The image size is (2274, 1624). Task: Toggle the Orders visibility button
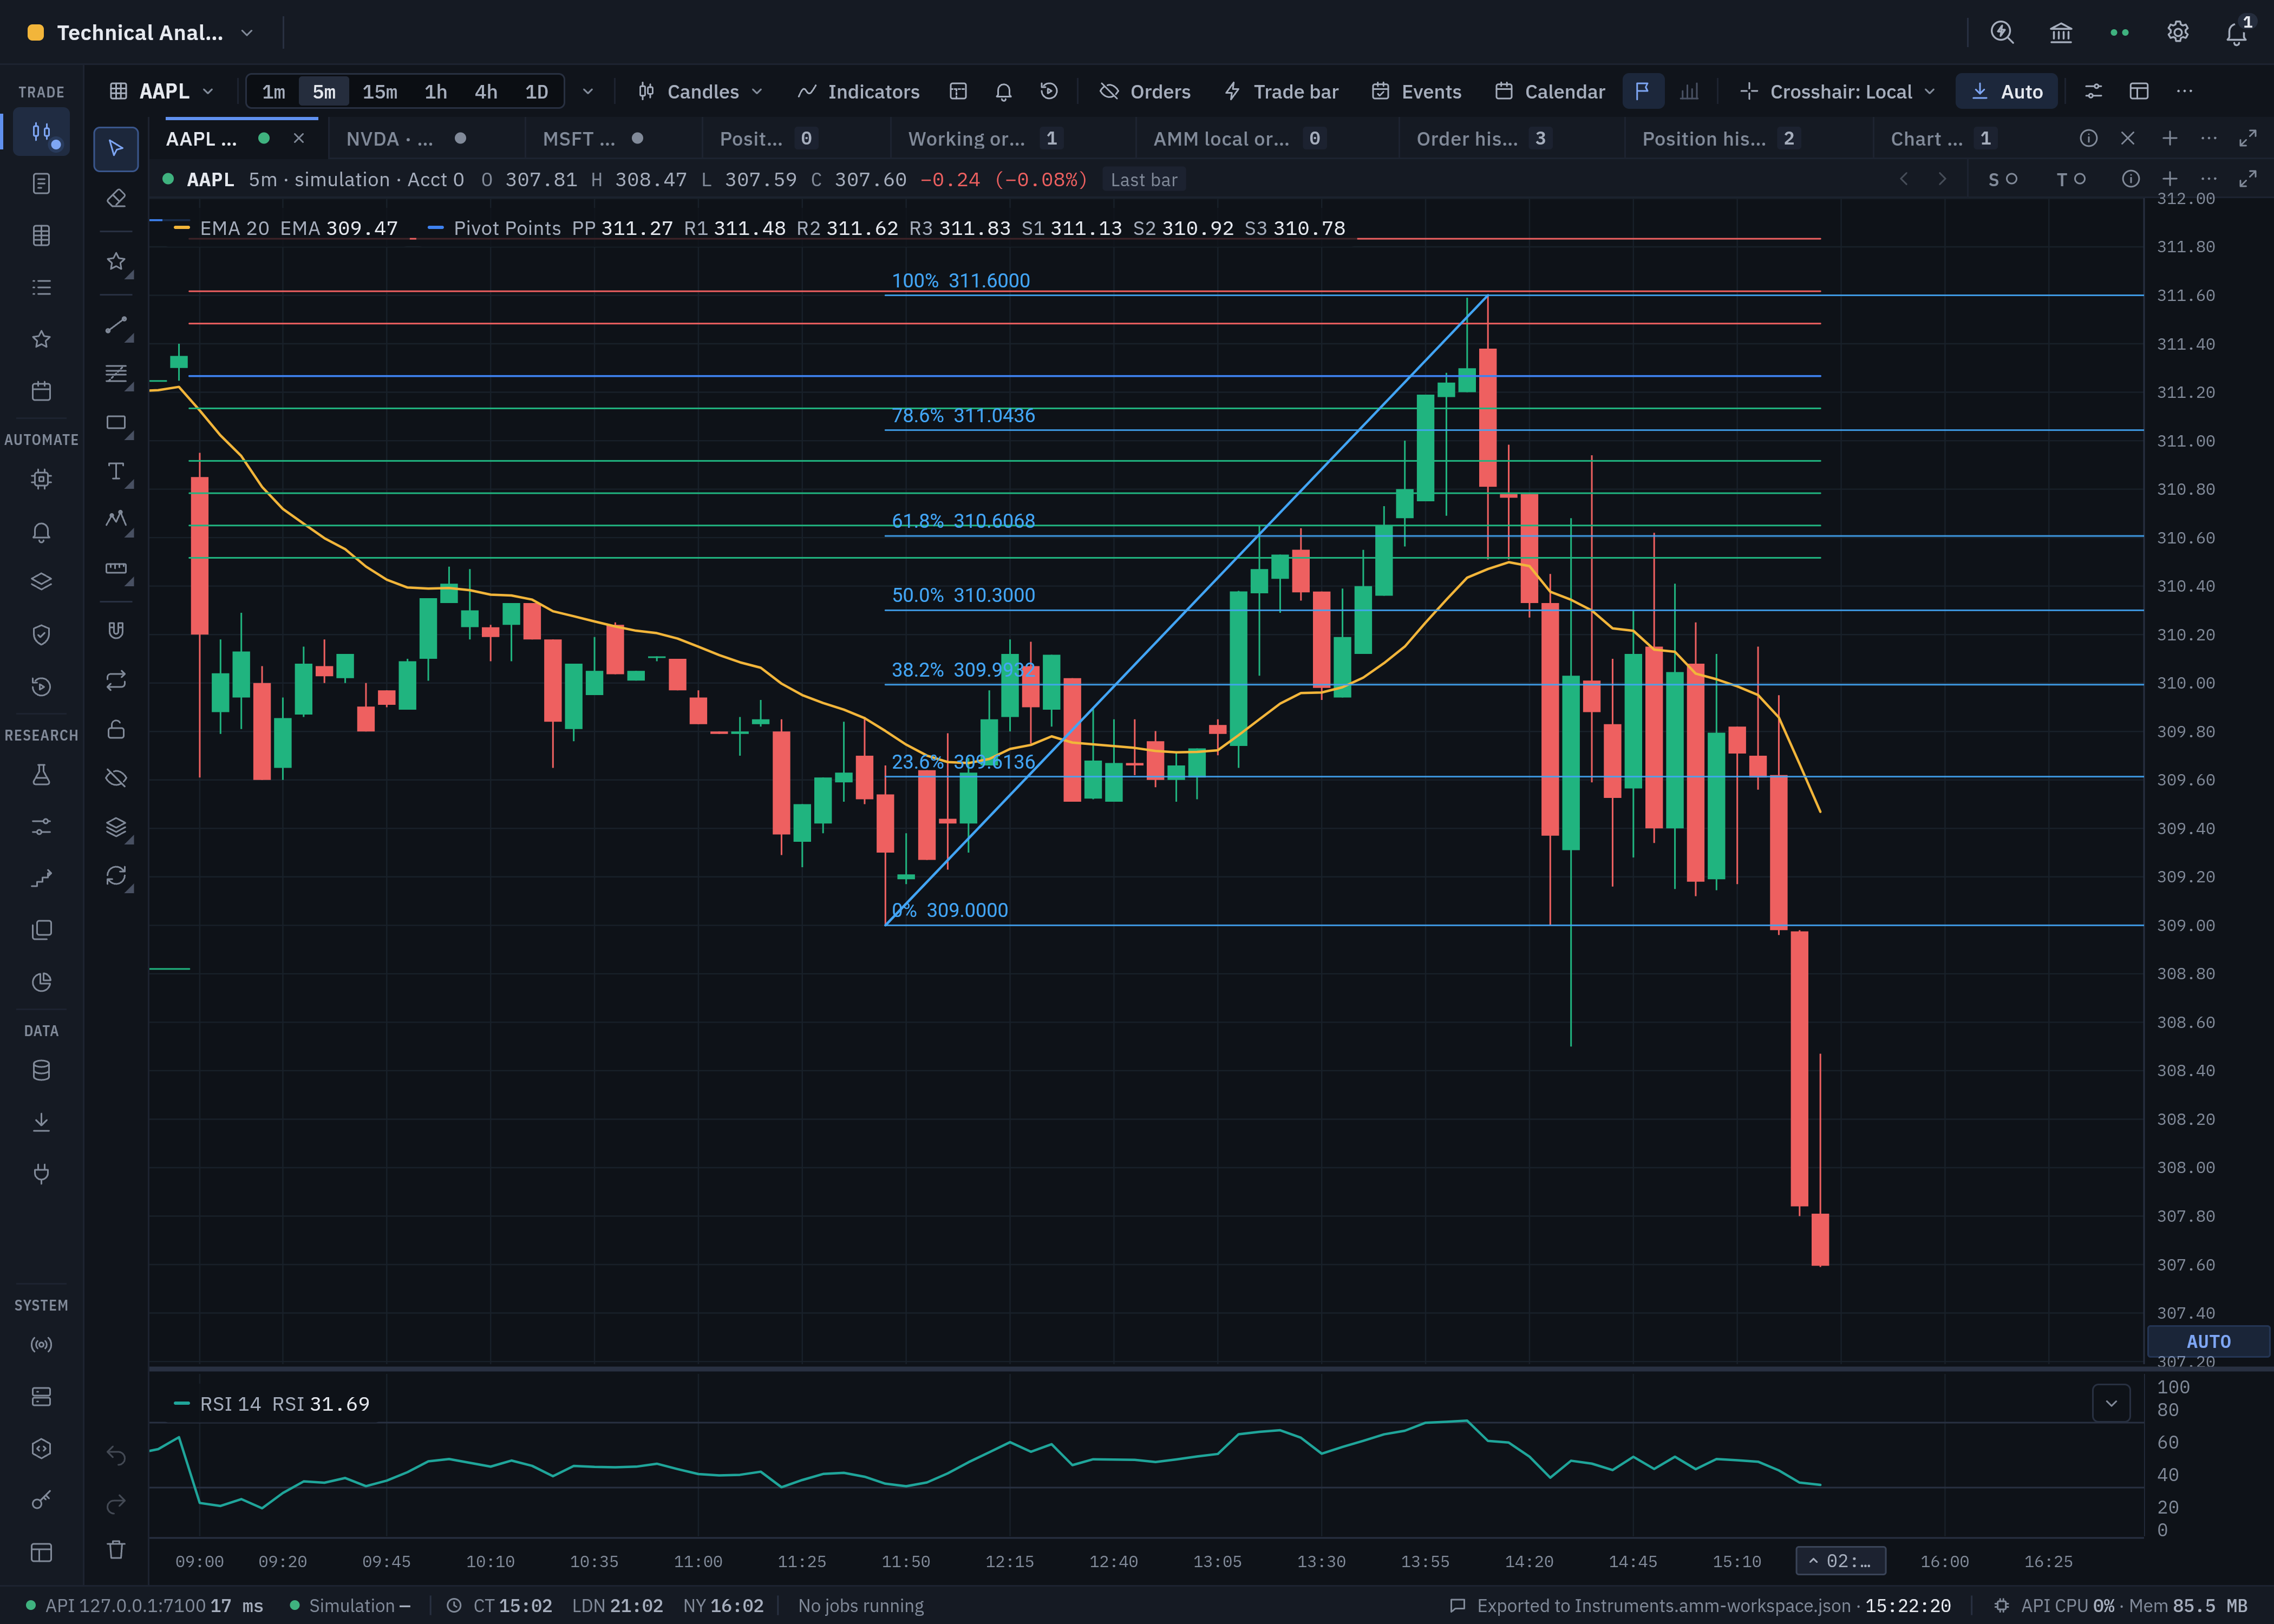[1145, 91]
